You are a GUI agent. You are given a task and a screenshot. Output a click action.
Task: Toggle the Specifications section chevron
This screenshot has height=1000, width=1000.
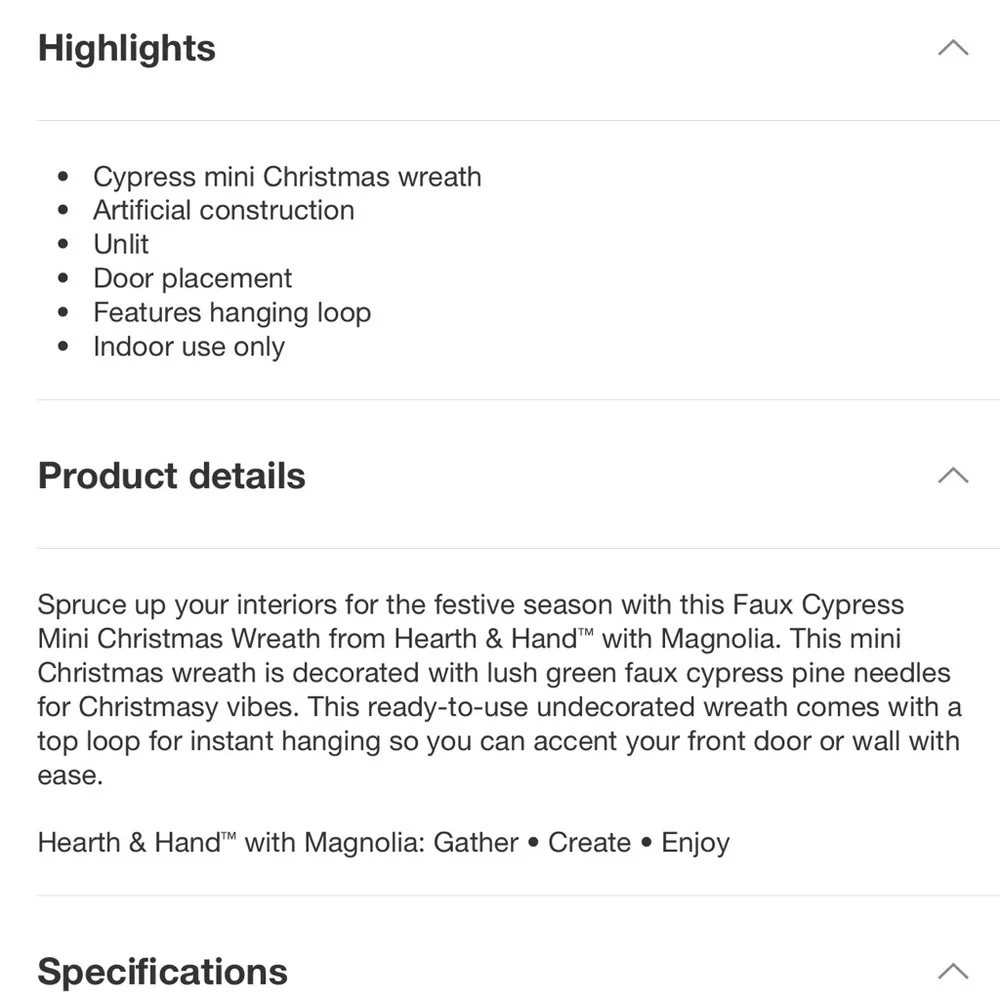point(953,971)
